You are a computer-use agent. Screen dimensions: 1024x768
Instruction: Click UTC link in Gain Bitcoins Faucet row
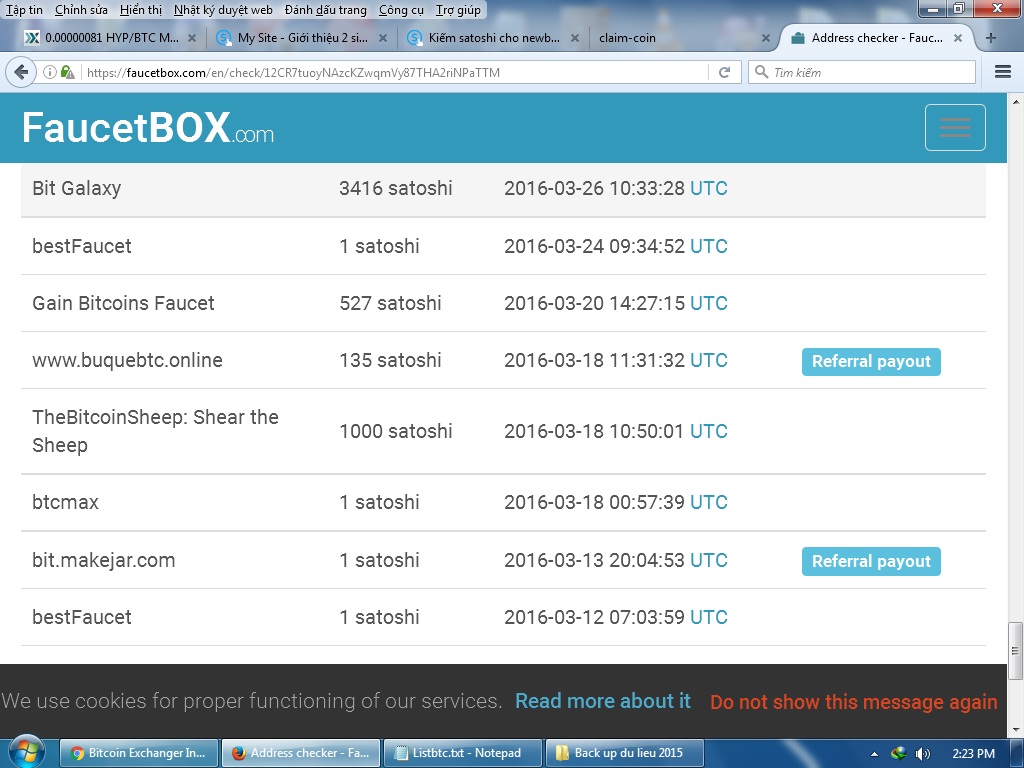click(709, 303)
